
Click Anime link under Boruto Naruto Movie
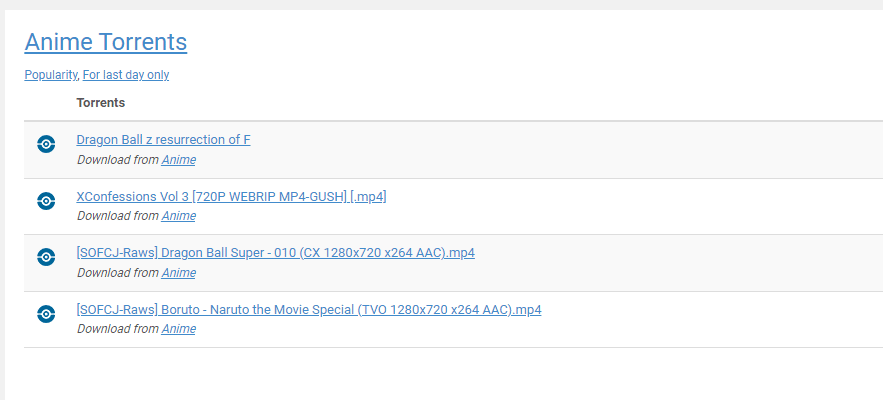[x=179, y=329]
